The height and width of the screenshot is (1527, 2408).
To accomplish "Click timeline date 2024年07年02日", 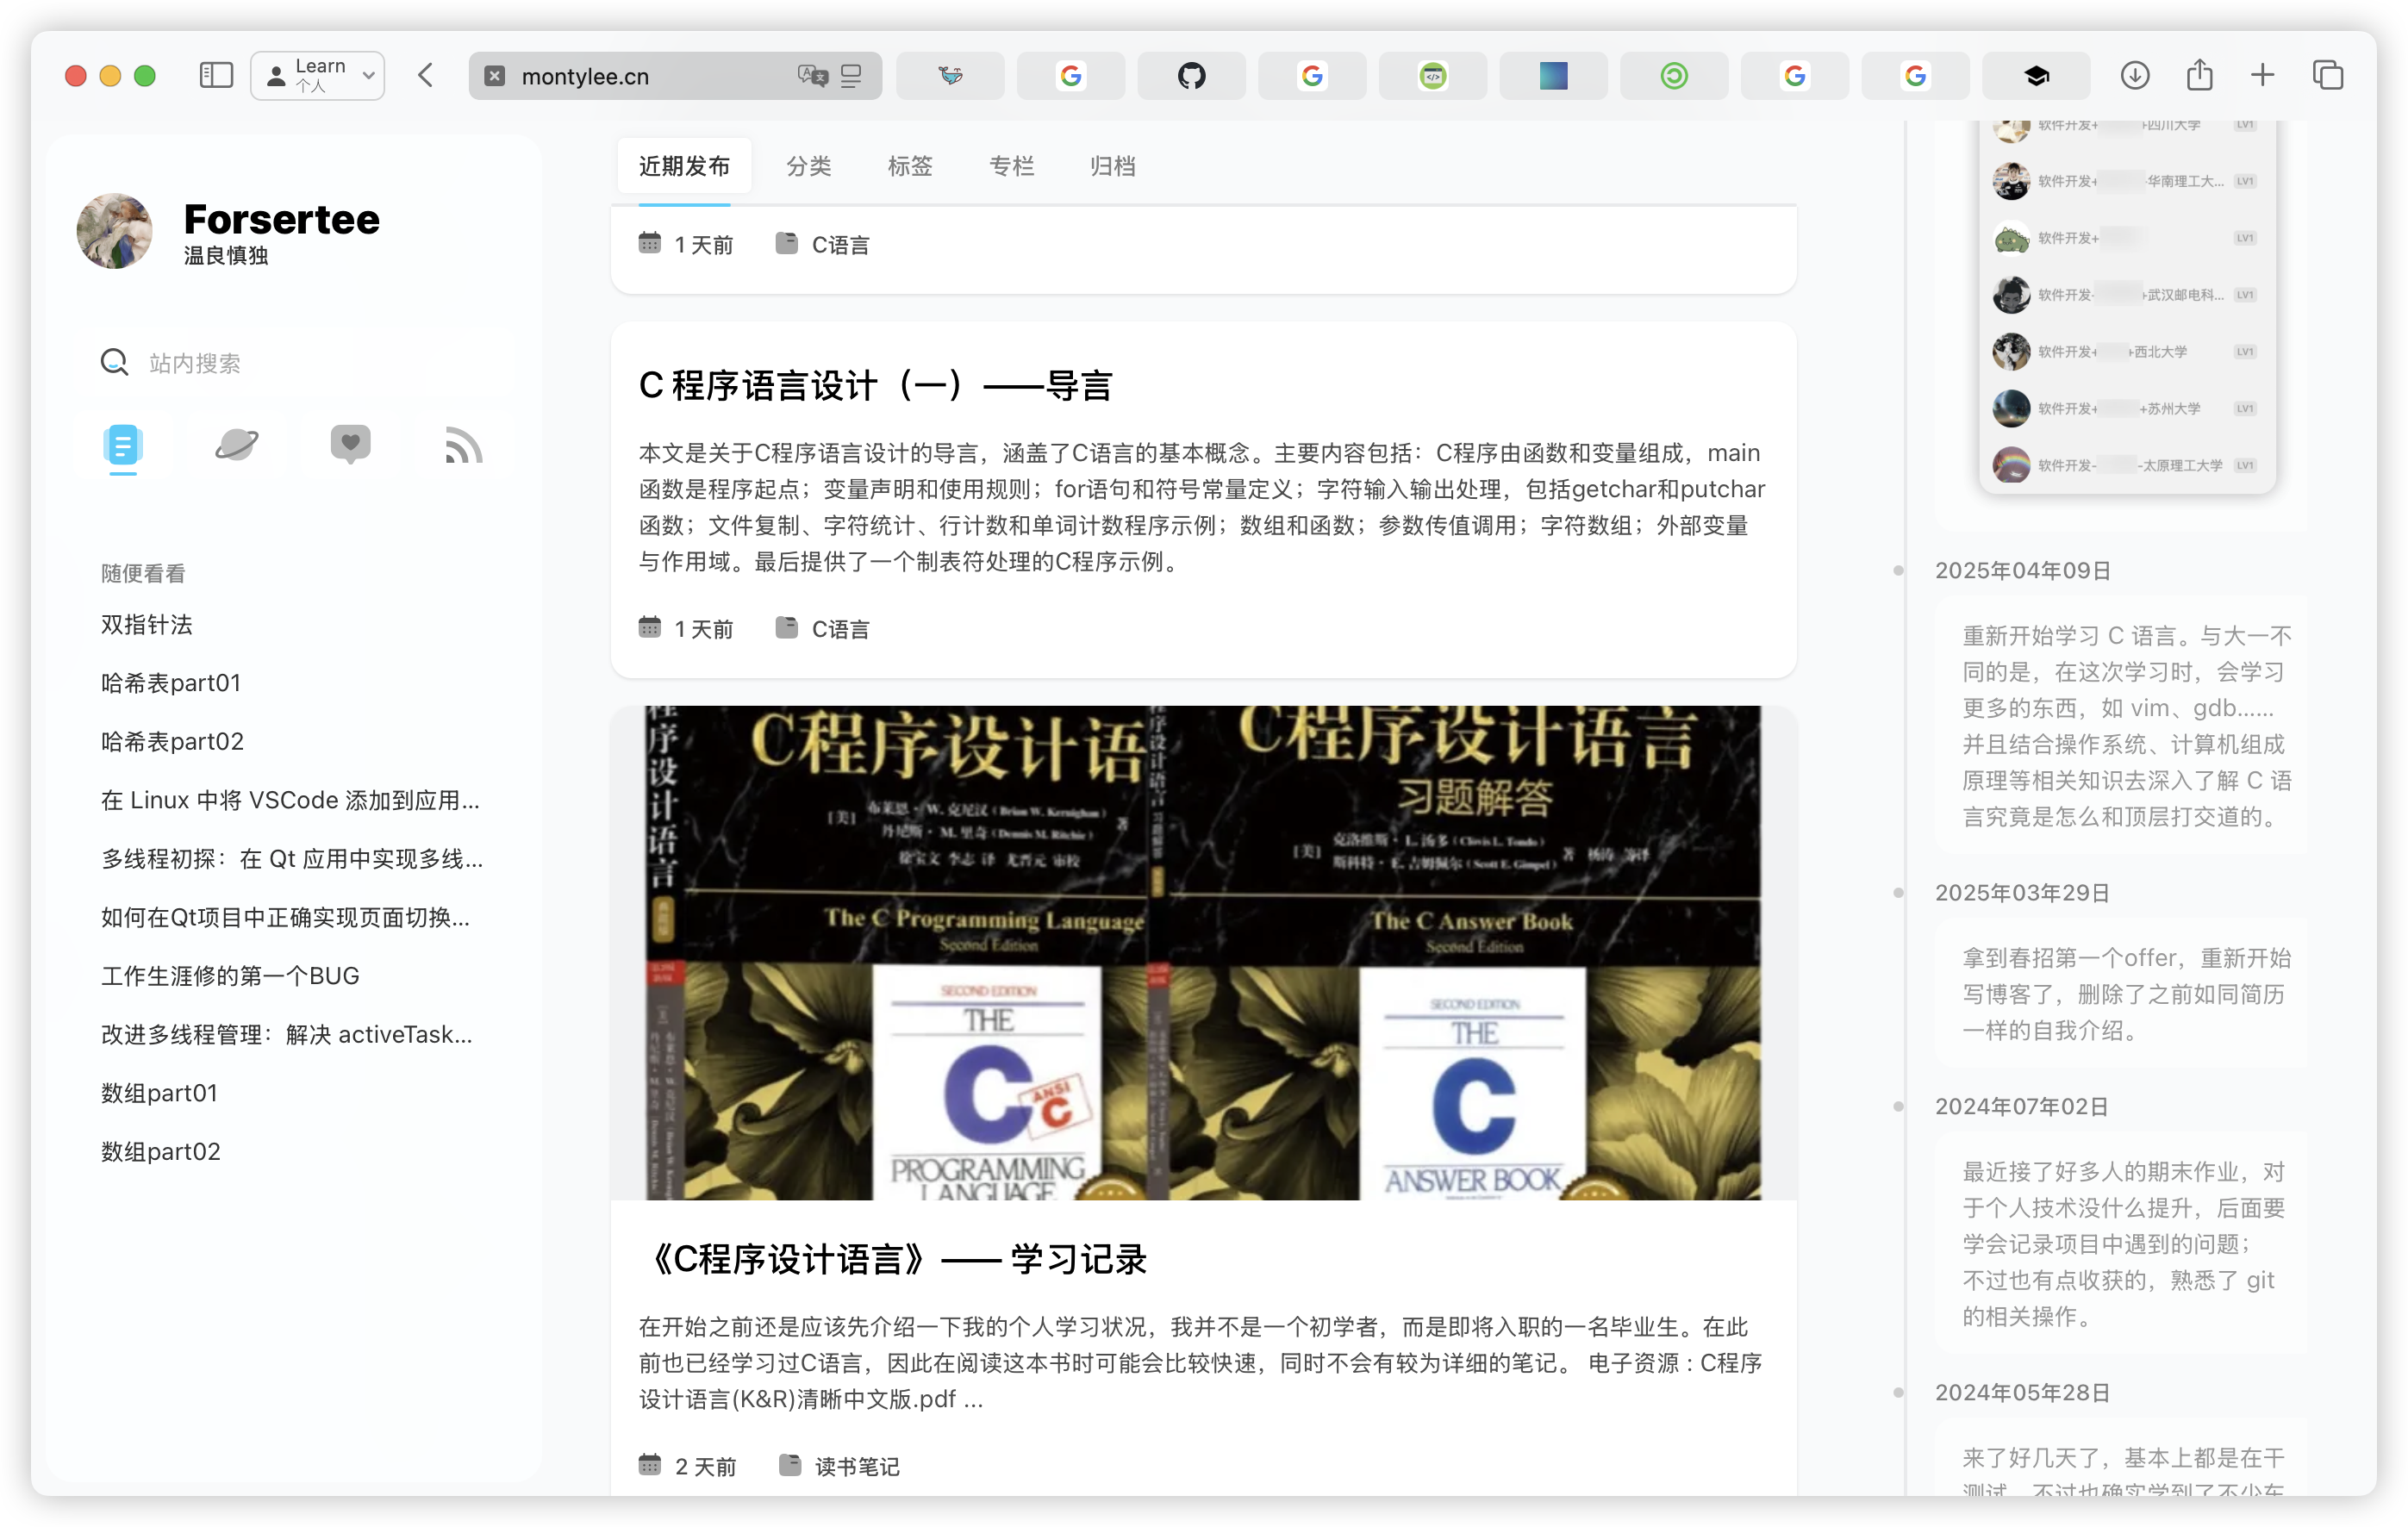I will tap(2022, 1107).
